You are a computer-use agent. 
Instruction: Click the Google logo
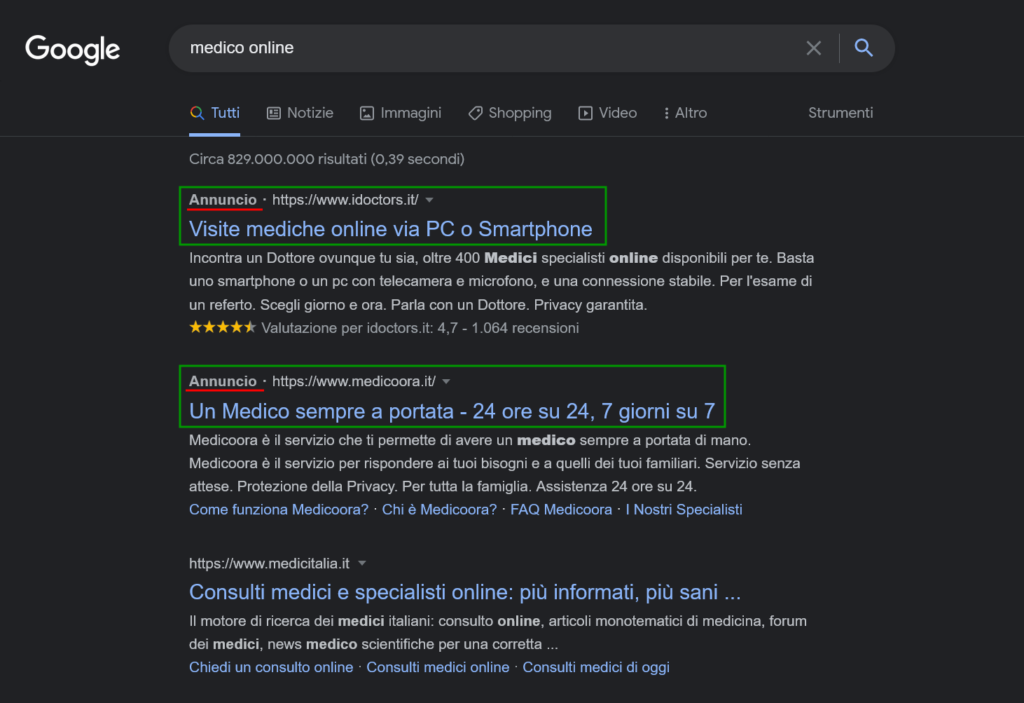click(x=72, y=49)
